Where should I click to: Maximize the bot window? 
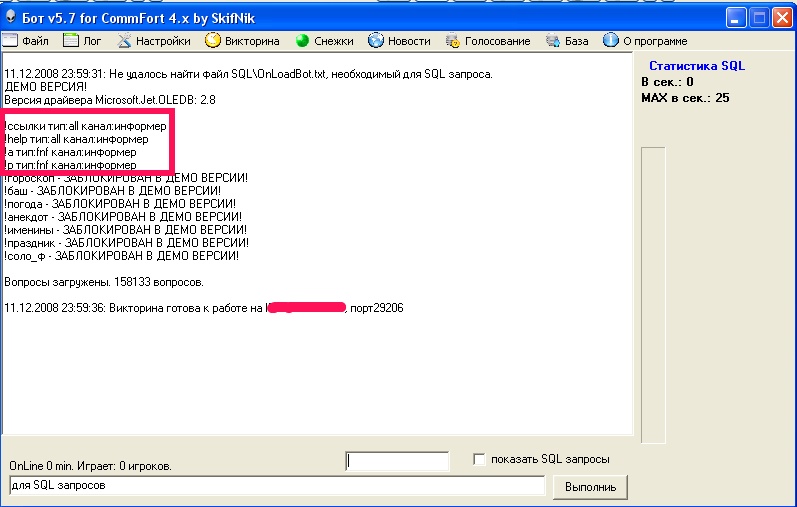tap(758, 17)
